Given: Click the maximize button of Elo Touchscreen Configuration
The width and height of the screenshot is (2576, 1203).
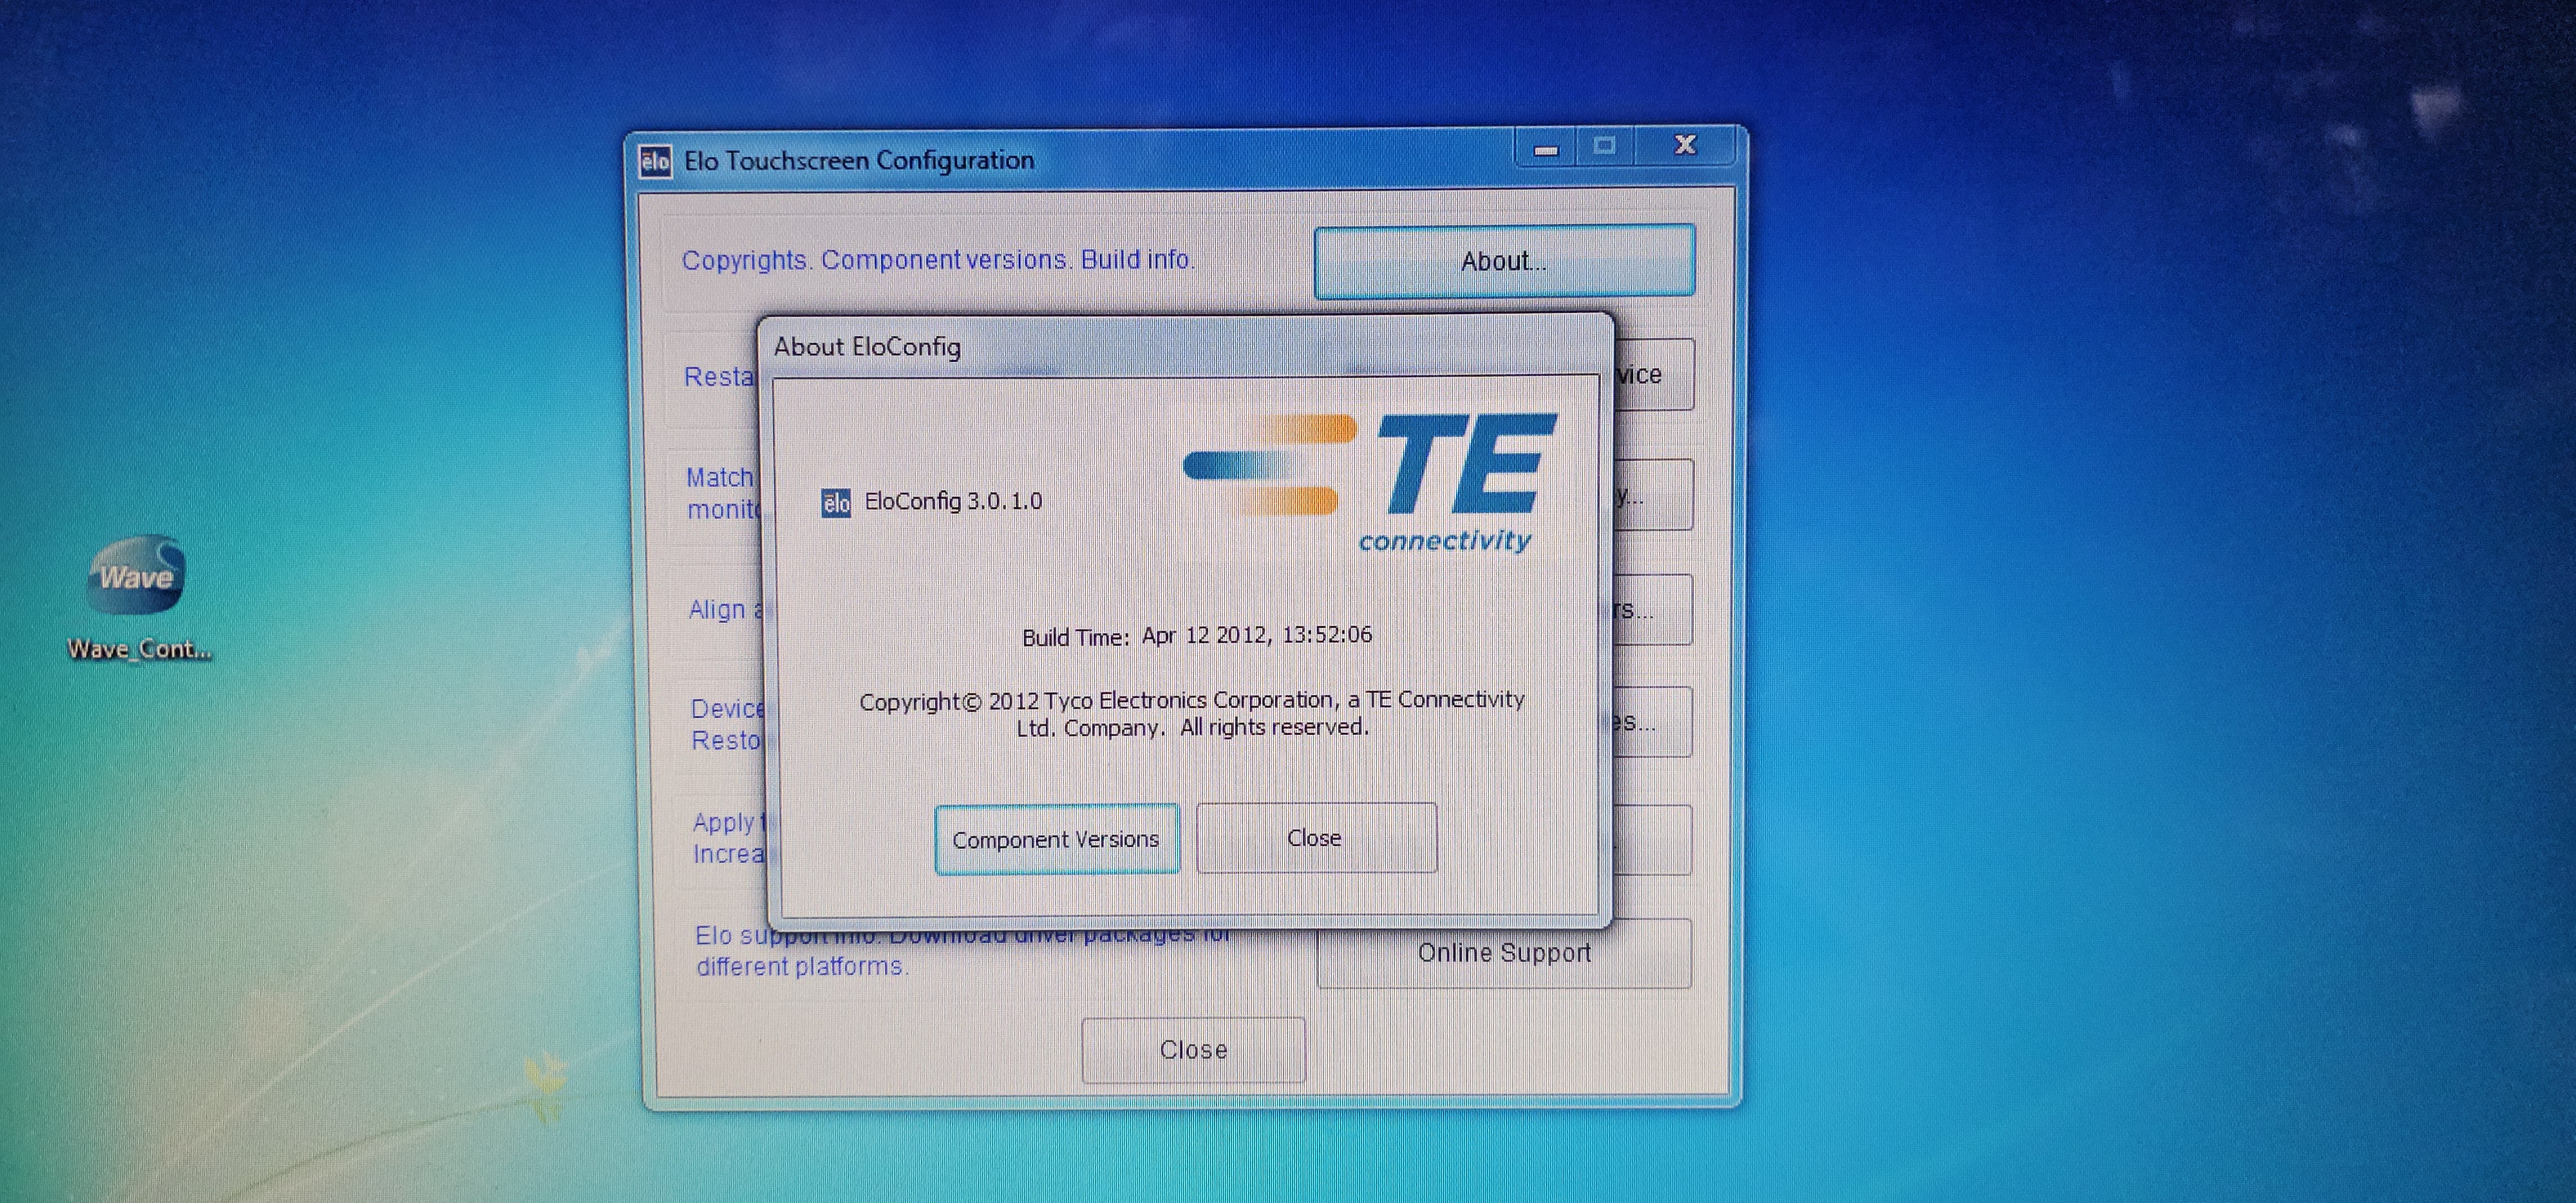Looking at the screenshot, I should point(1605,147).
